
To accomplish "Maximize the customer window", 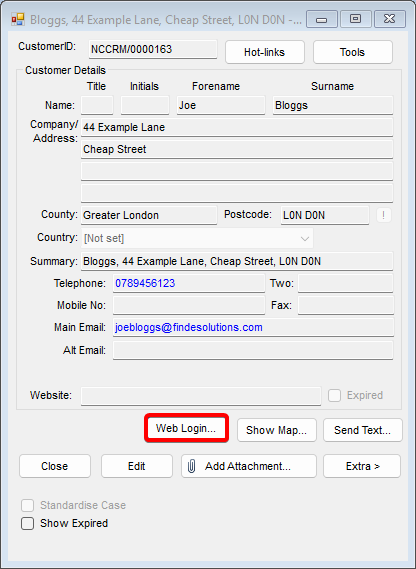I will tap(355, 19).
